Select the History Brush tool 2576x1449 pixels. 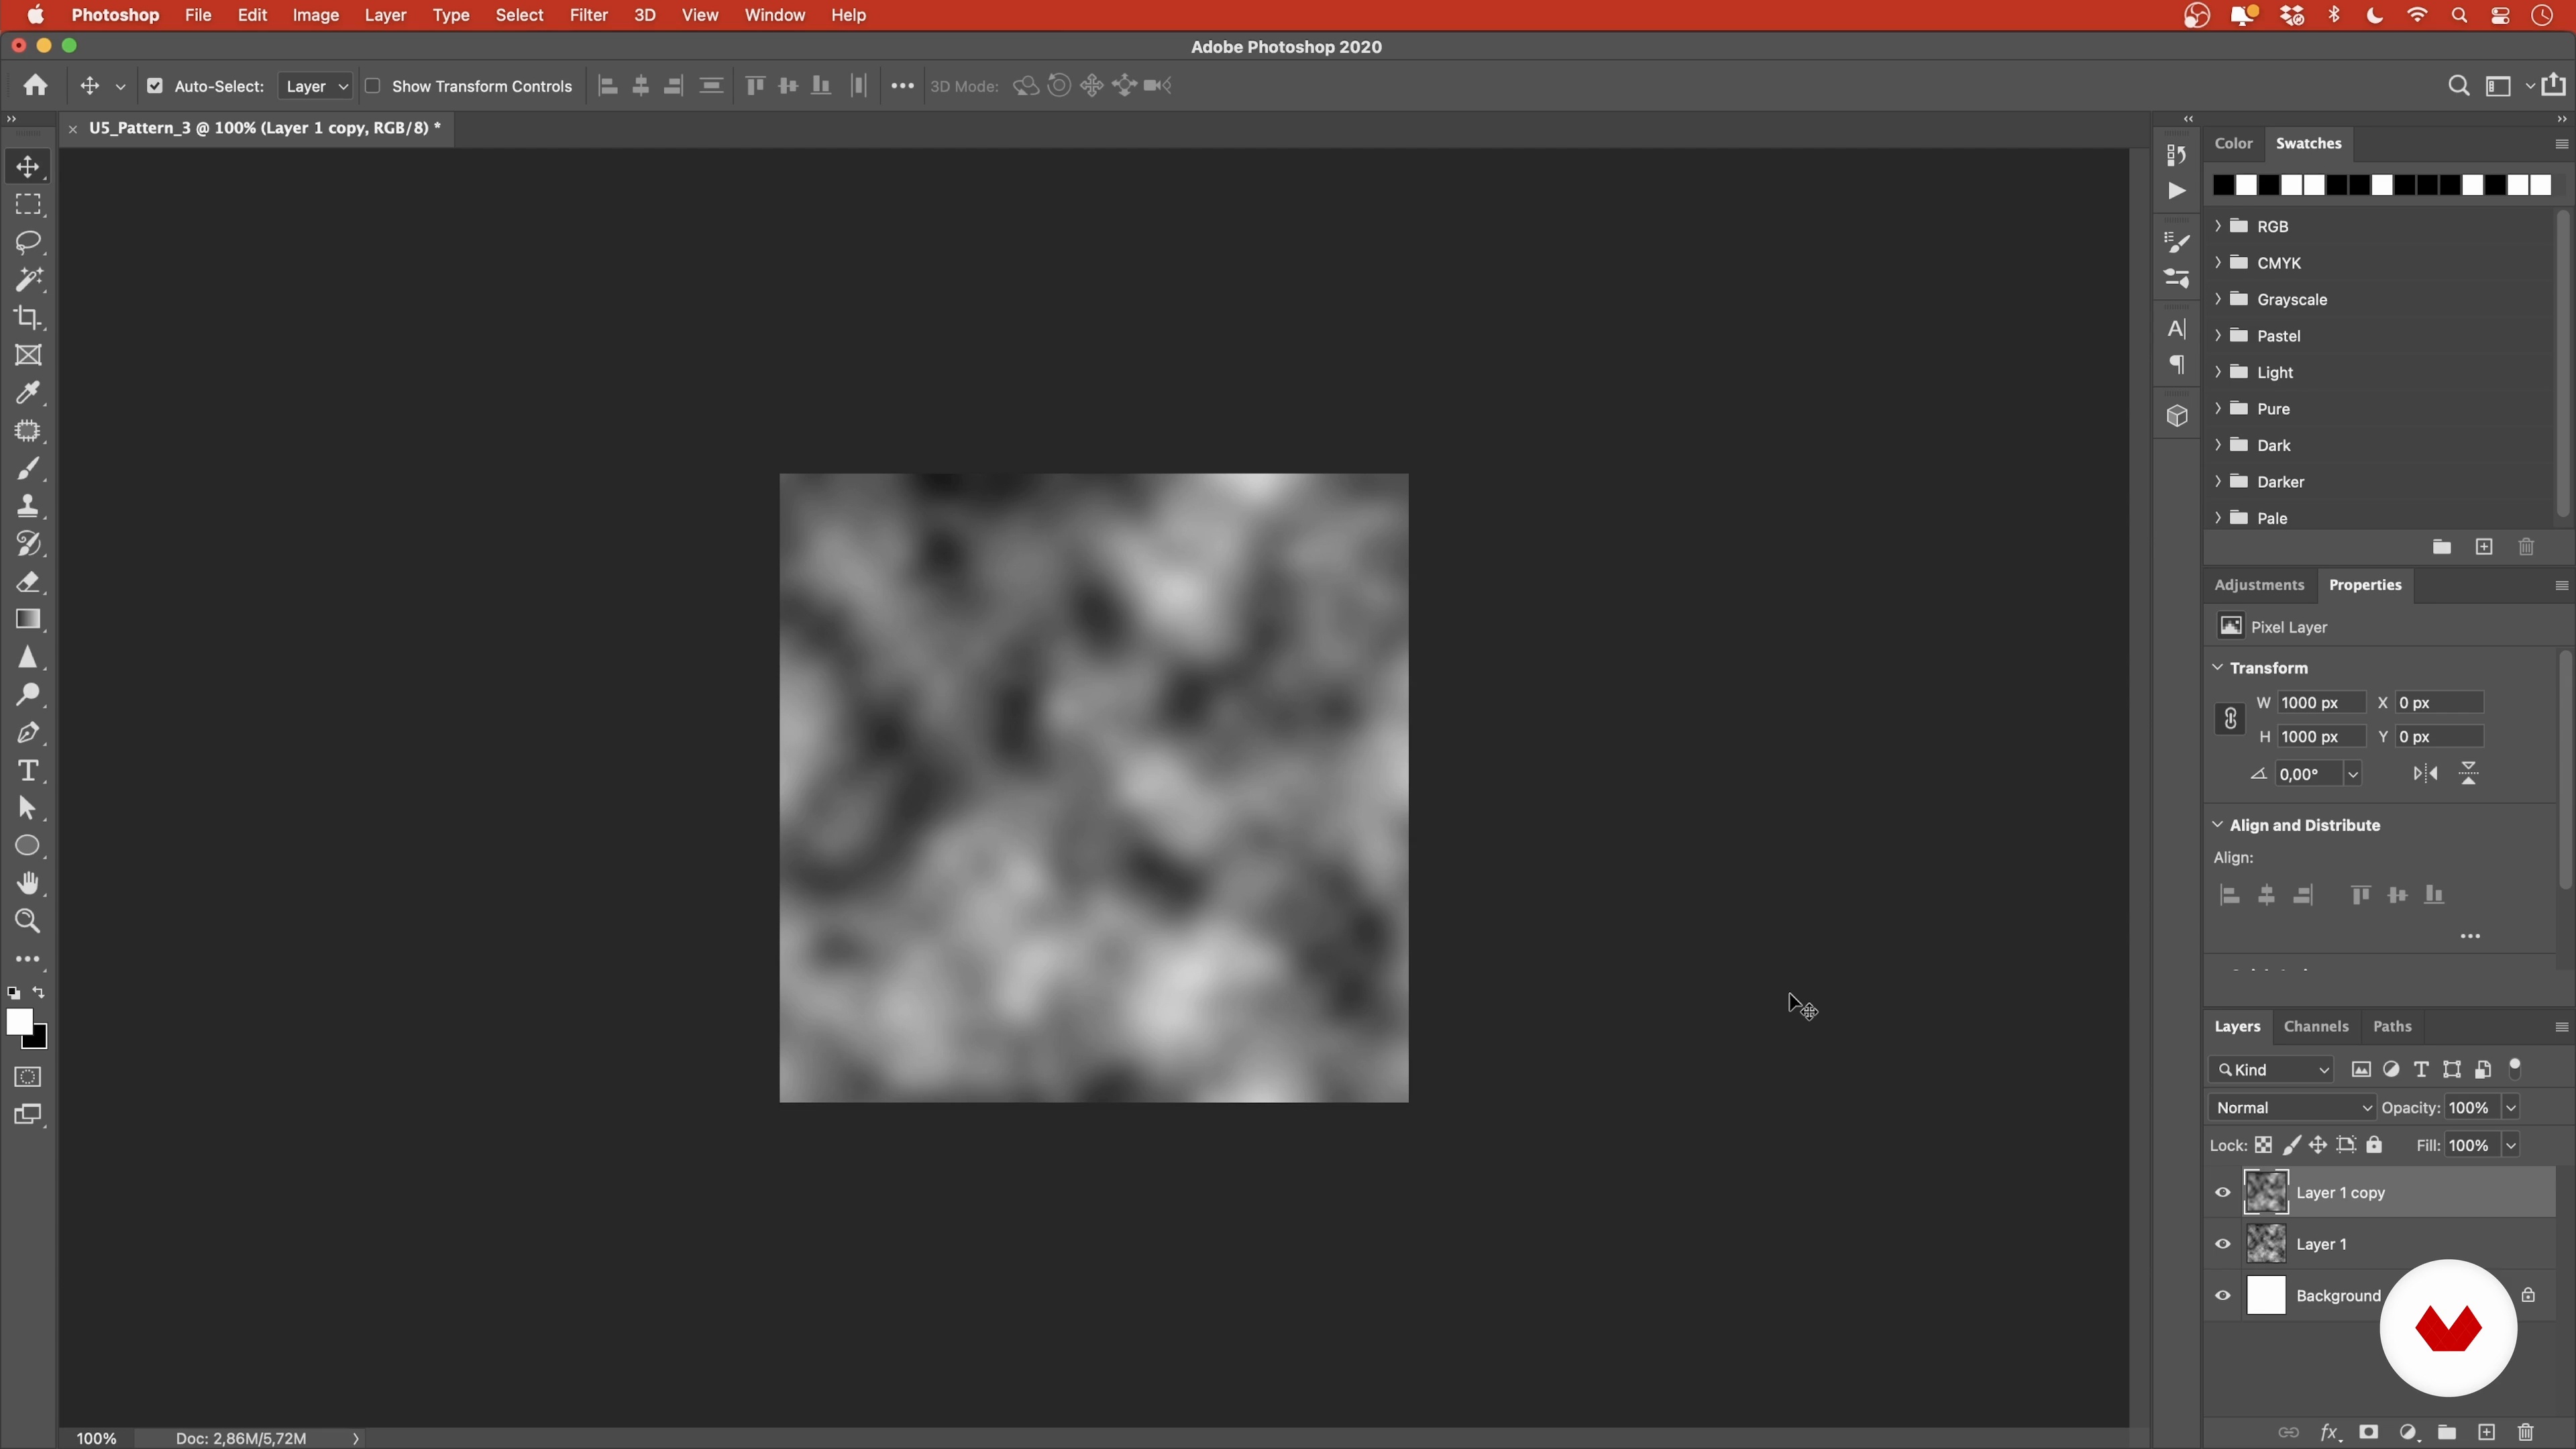click(28, 544)
